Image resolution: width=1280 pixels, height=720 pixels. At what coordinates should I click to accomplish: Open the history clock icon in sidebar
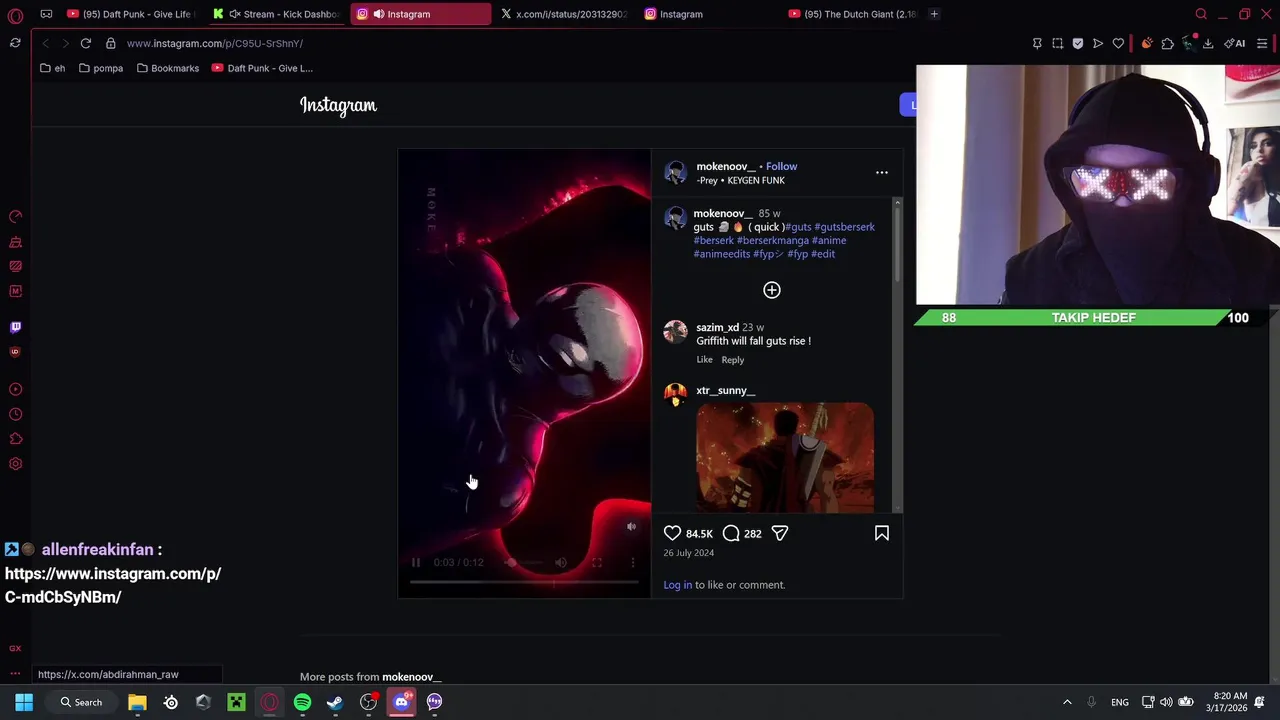coord(15,414)
